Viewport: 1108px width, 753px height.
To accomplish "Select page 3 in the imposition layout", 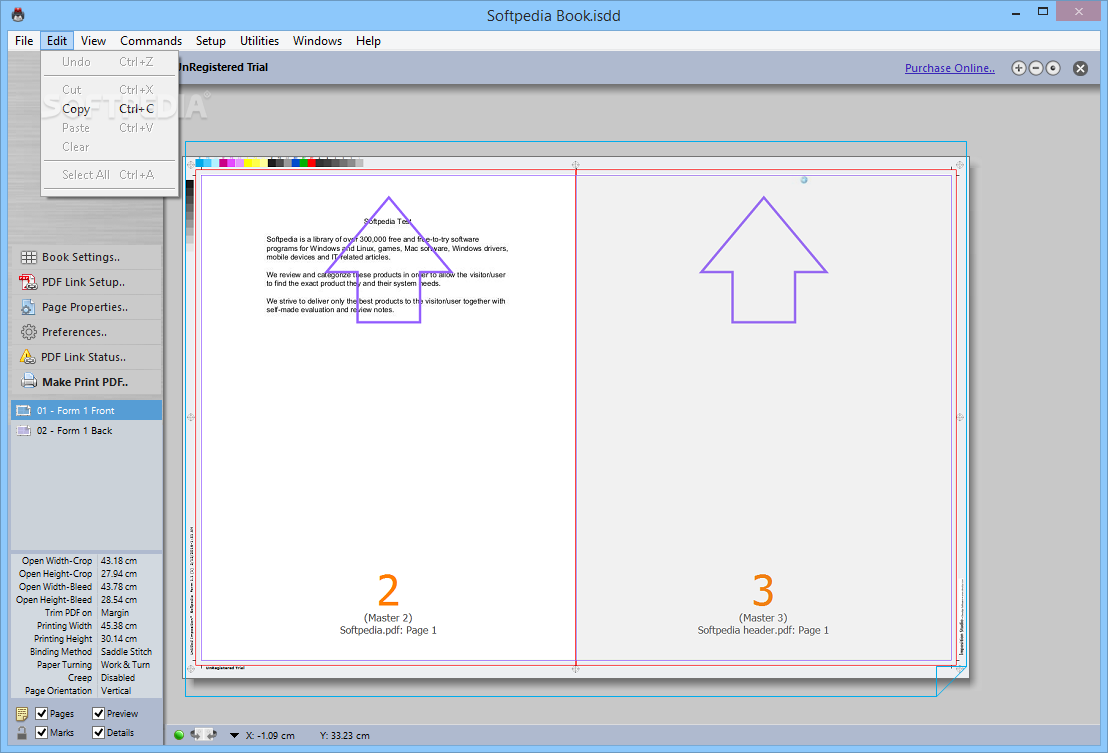I will [x=763, y=418].
